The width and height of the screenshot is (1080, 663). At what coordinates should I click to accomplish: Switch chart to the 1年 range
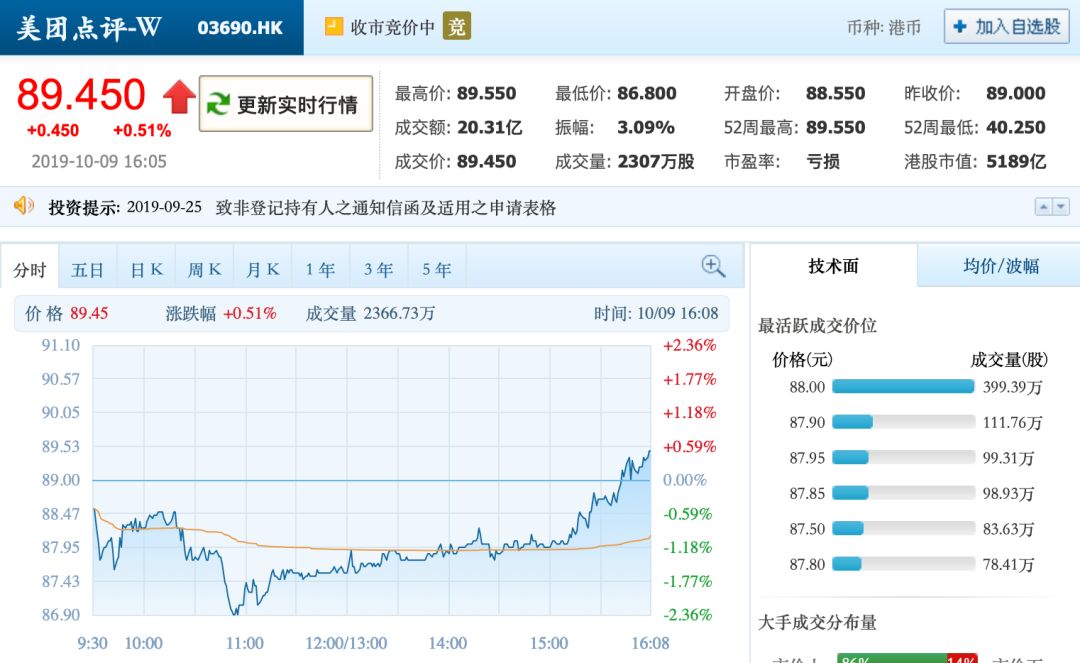(x=320, y=270)
